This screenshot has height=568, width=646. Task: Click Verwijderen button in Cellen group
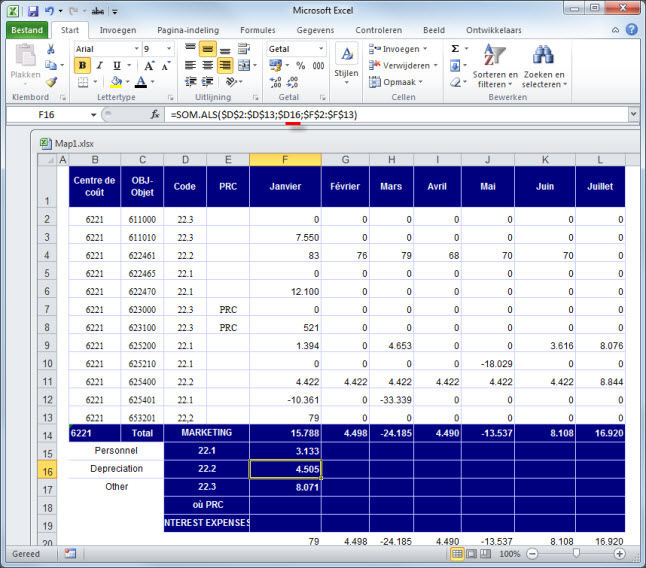click(403, 65)
